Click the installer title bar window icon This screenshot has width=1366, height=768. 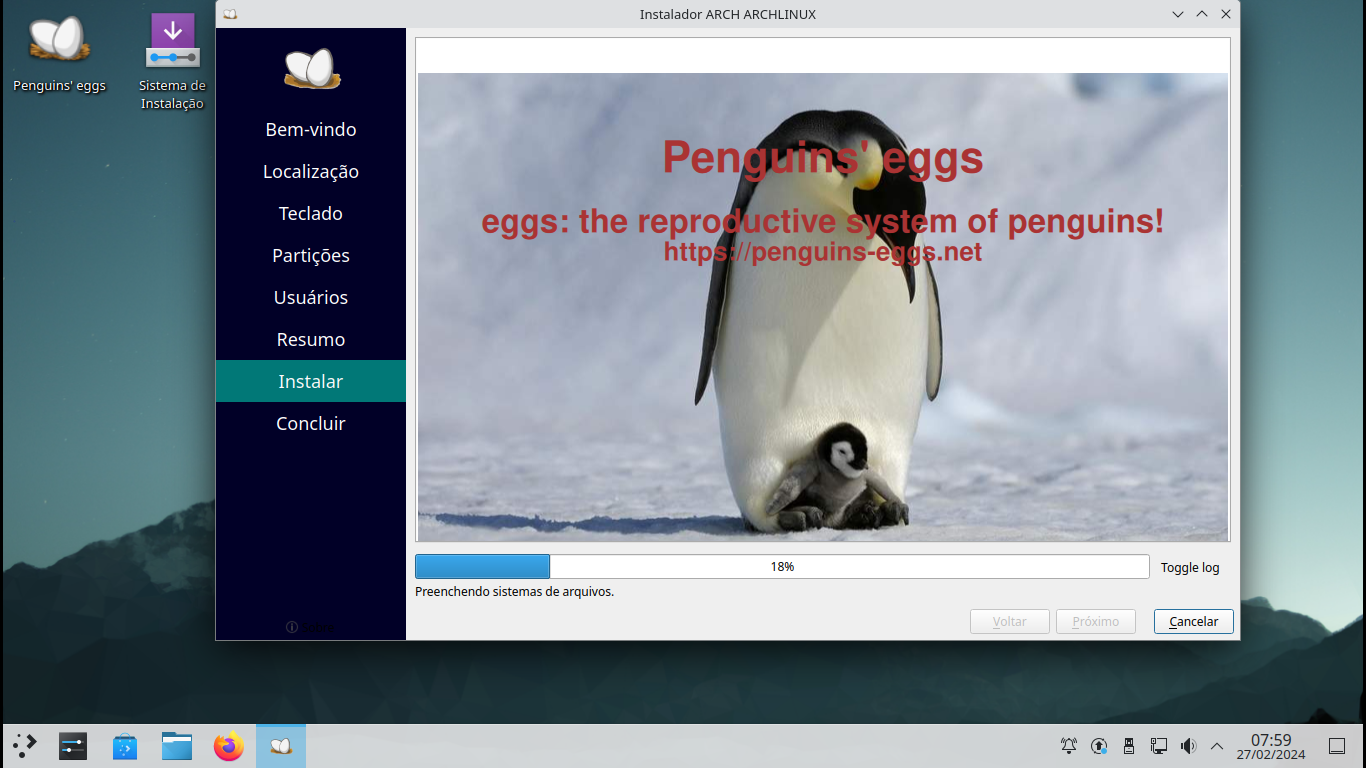tap(230, 14)
